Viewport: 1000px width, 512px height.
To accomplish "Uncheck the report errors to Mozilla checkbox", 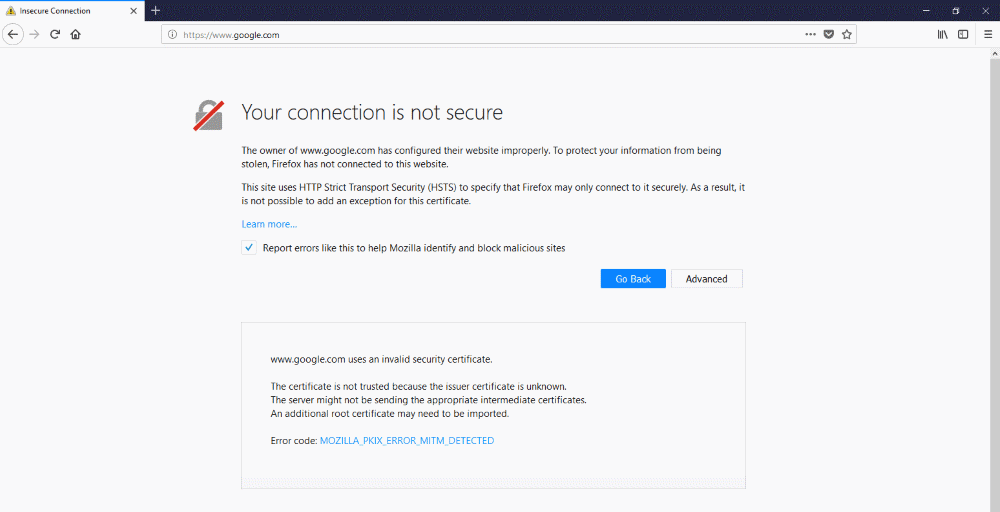I will (249, 248).
